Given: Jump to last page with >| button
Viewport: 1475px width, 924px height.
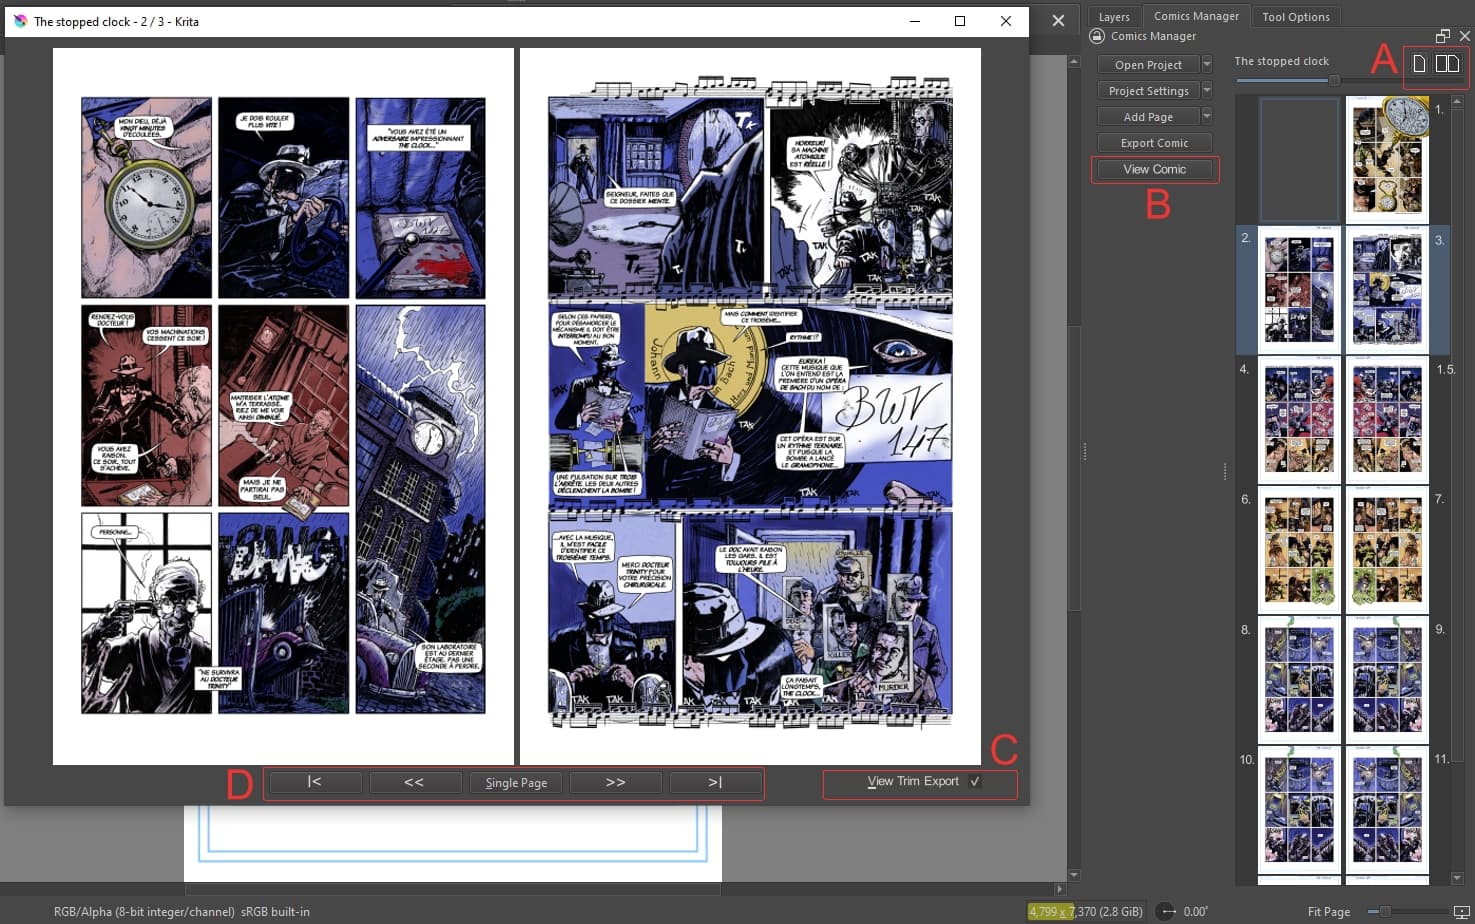Looking at the screenshot, I should tap(716, 783).
